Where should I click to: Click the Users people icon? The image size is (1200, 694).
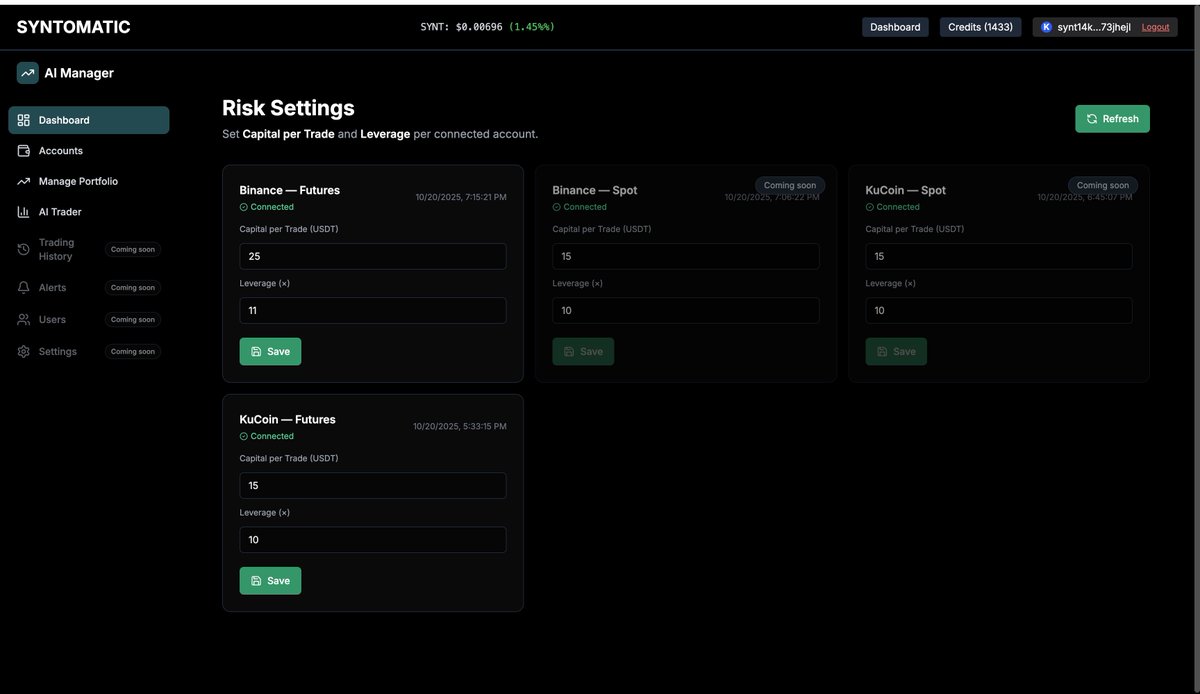click(24, 320)
